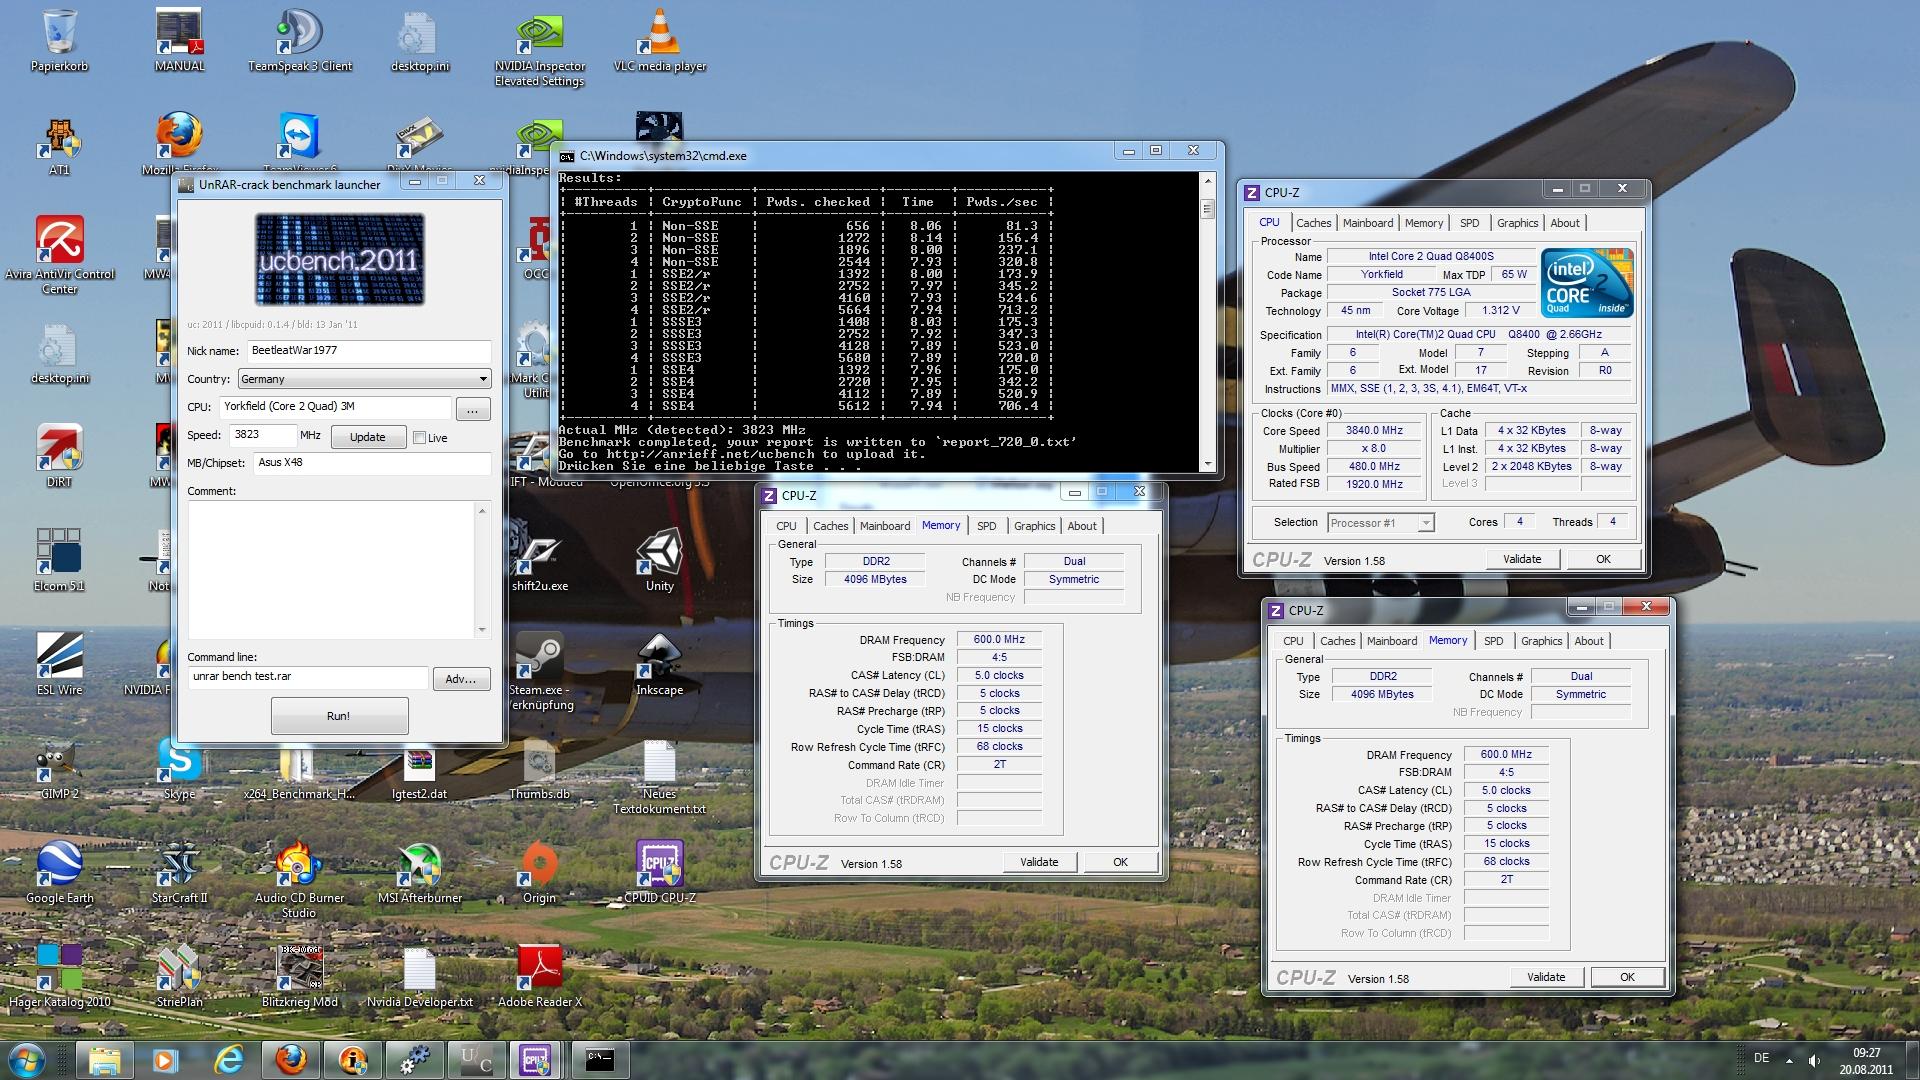Open Processor #1 selection dropdown in CPU-Z

click(1380, 523)
